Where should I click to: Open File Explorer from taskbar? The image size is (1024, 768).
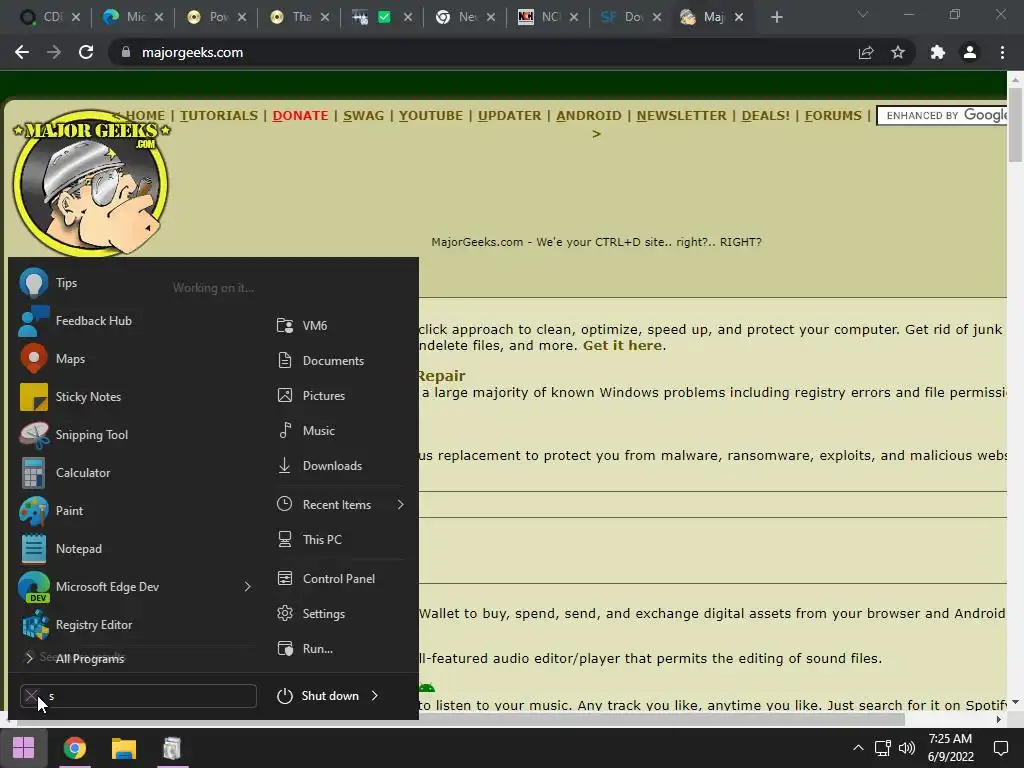(123, 748)
